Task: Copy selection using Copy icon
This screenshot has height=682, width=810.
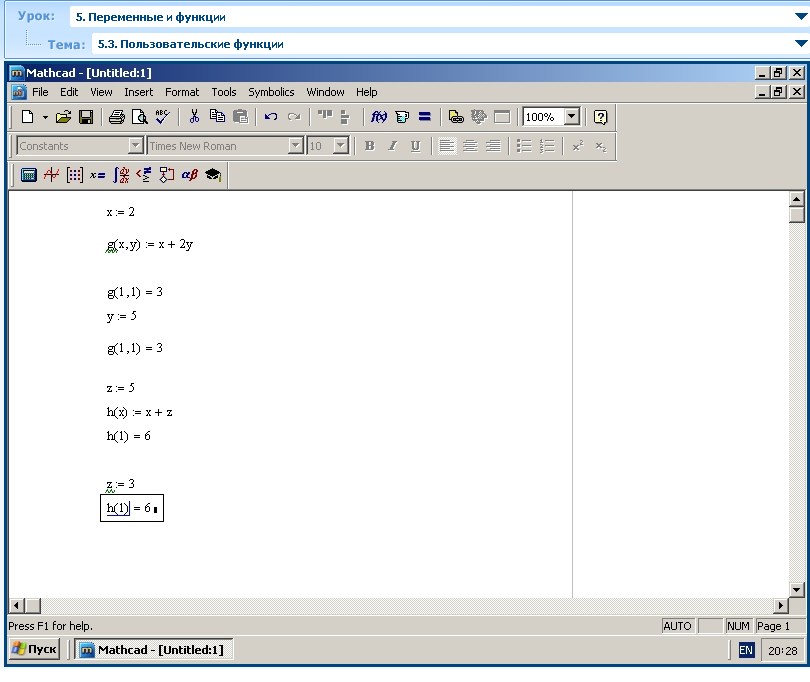Action: 217,117
